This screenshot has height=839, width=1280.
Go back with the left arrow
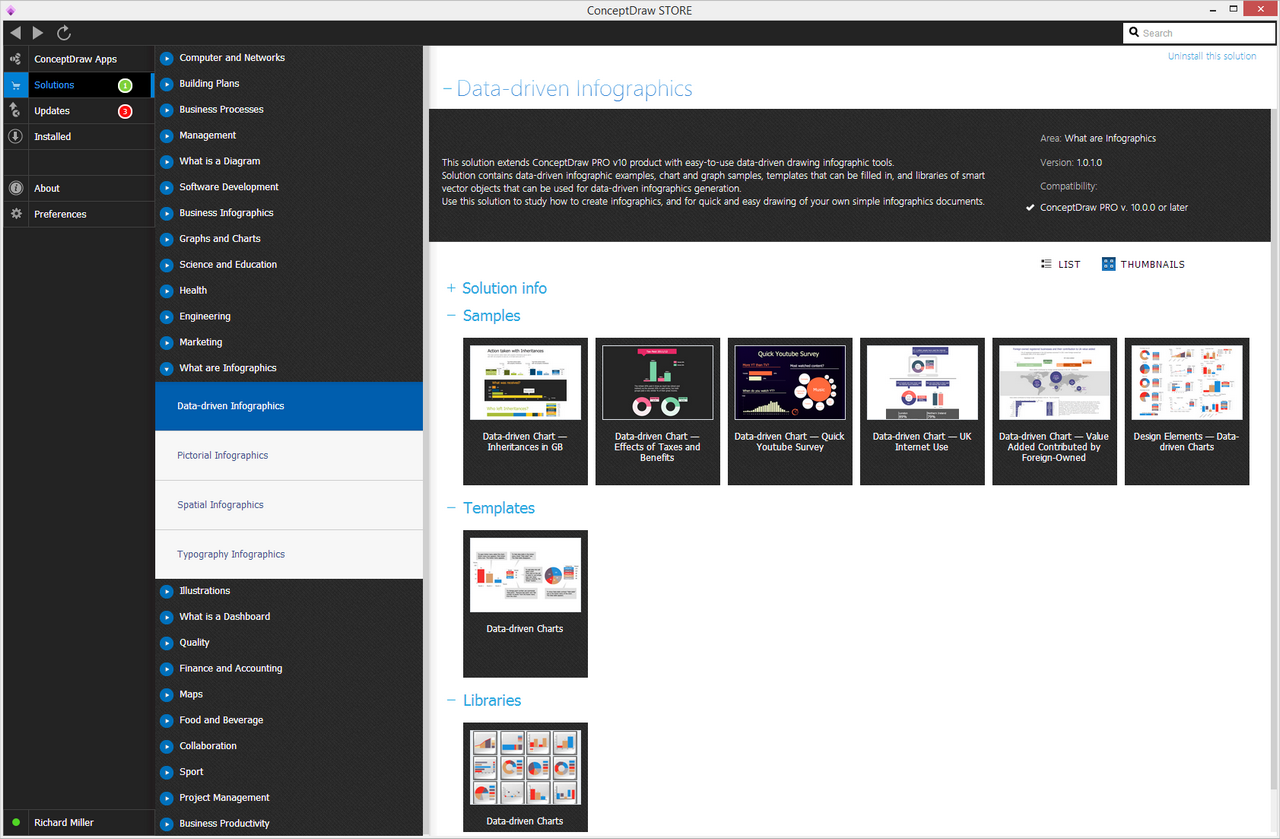click(x=15, y=33)
